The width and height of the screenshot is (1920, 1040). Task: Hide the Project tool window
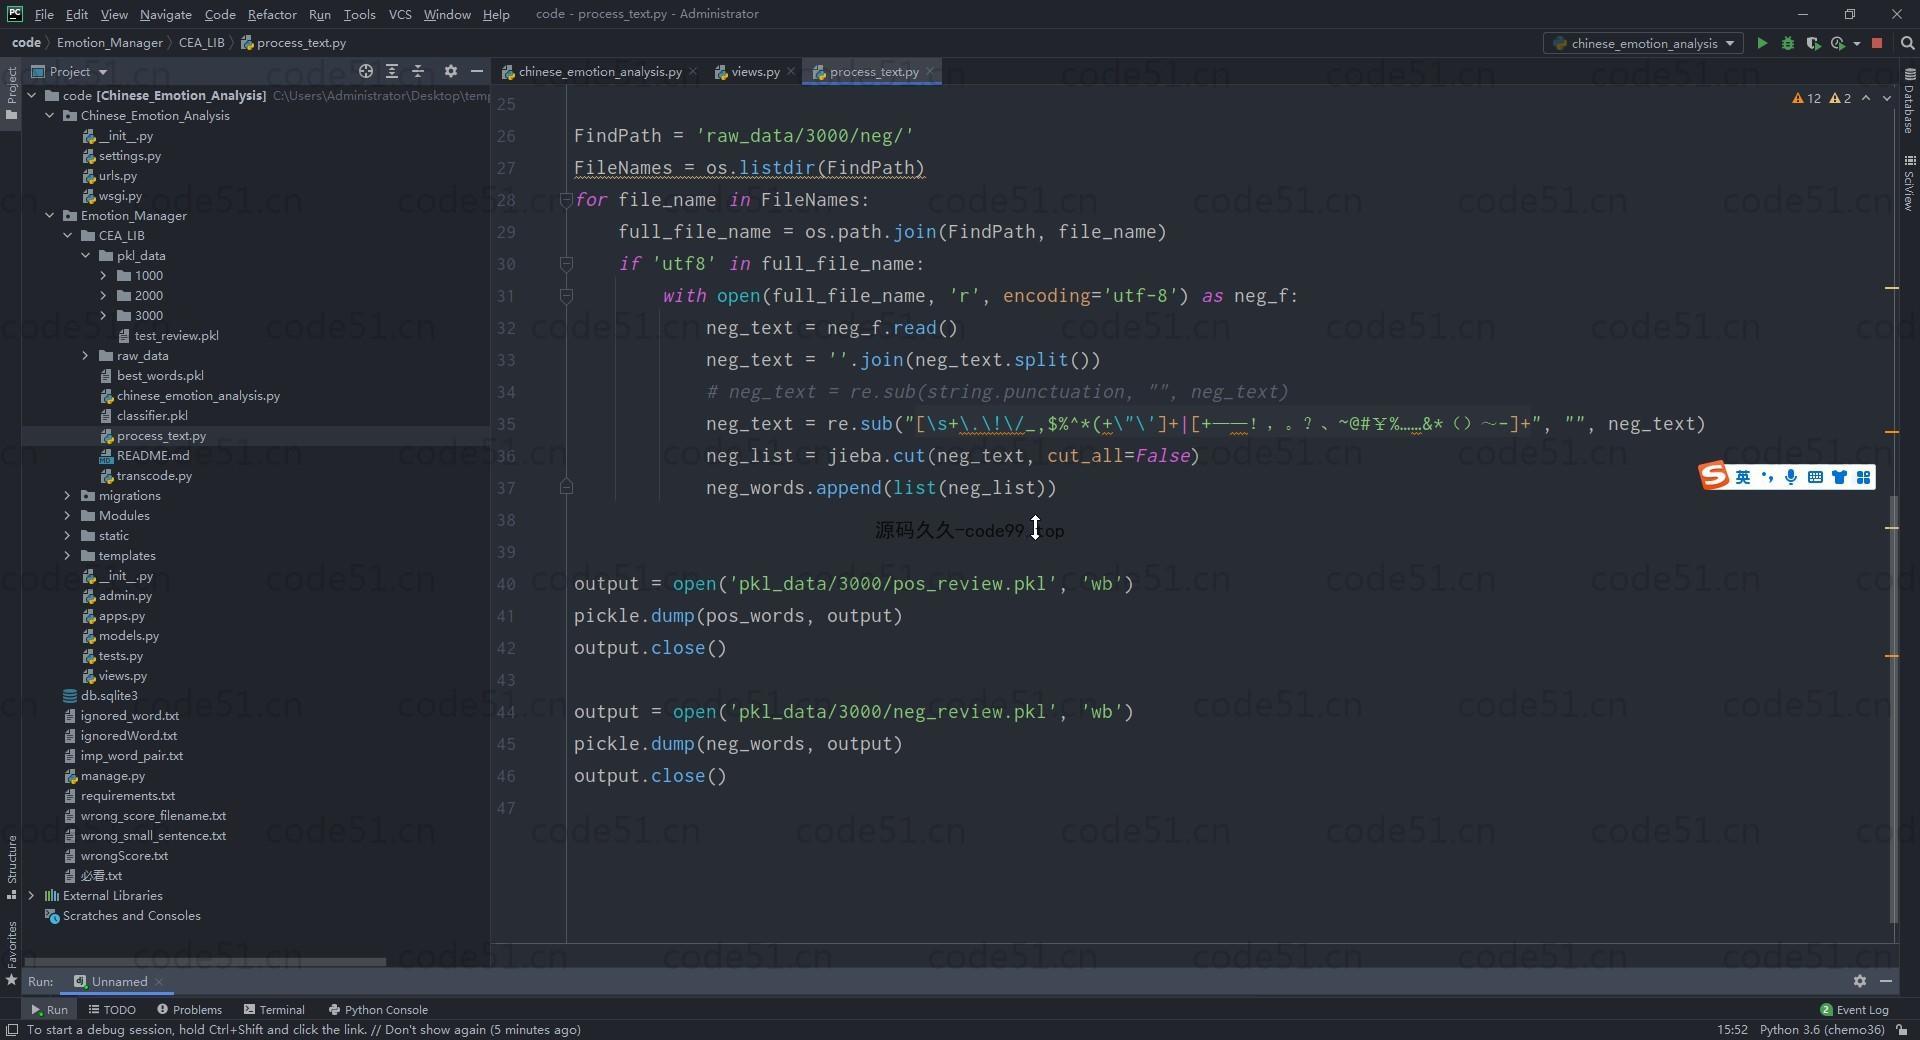coord(477,71)
